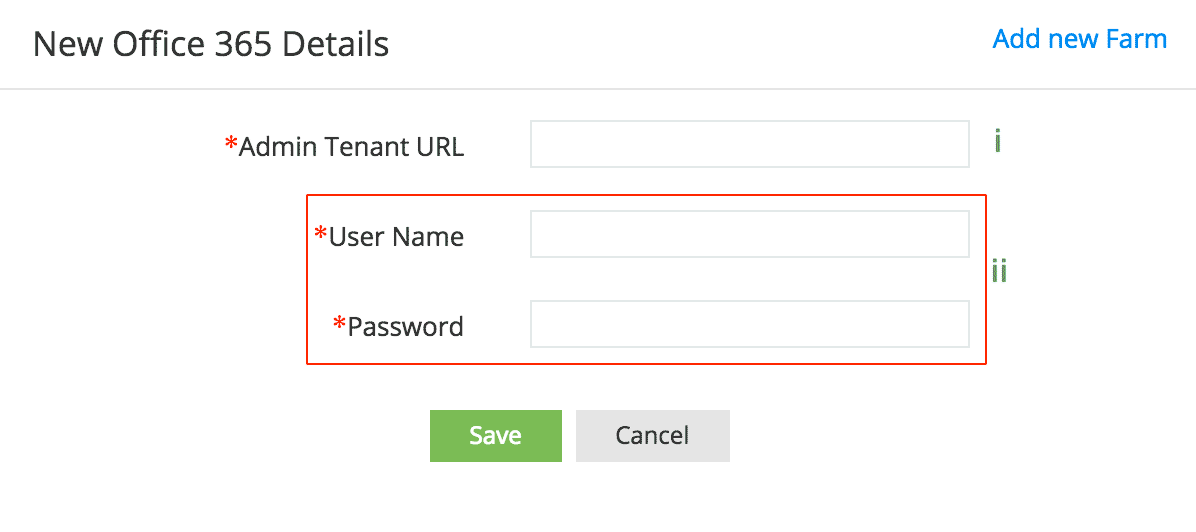The height and width of the screenshot is (532, 1196).
Task: Click the green 'i' annotation marker
Action: tap(997, 141)
